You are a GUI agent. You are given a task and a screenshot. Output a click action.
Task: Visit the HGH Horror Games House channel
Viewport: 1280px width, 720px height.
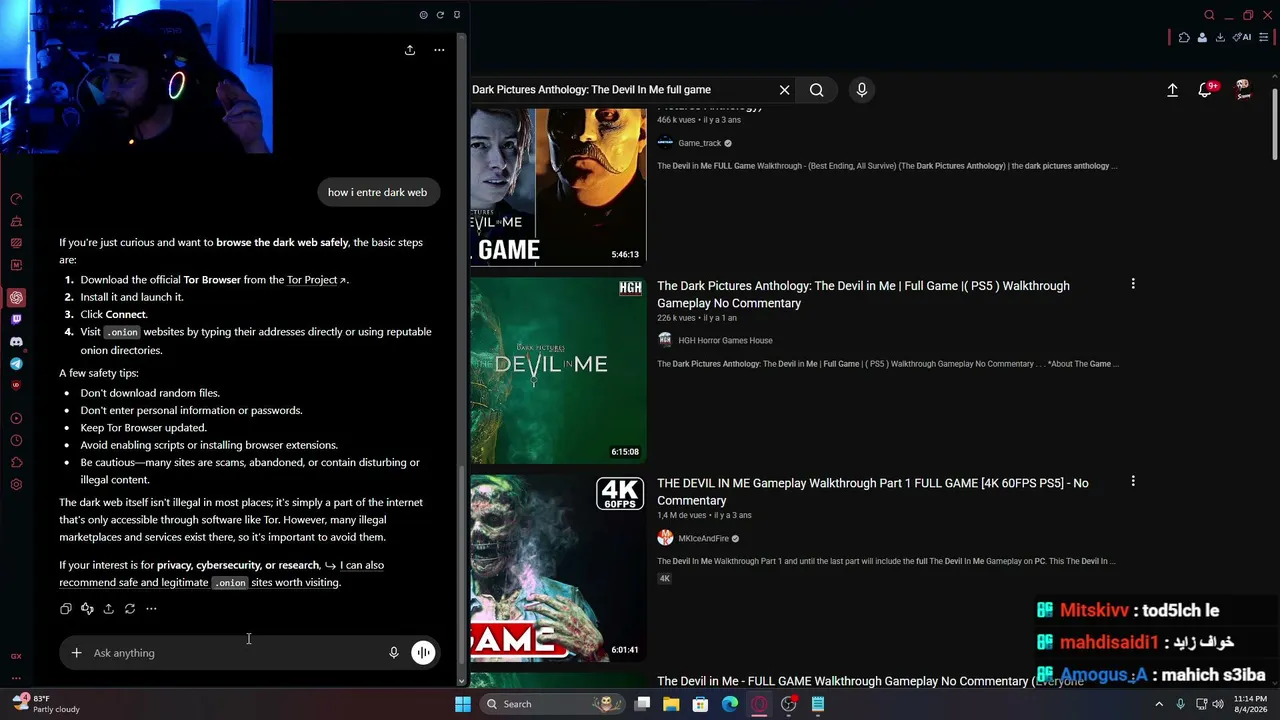point(725,340)
